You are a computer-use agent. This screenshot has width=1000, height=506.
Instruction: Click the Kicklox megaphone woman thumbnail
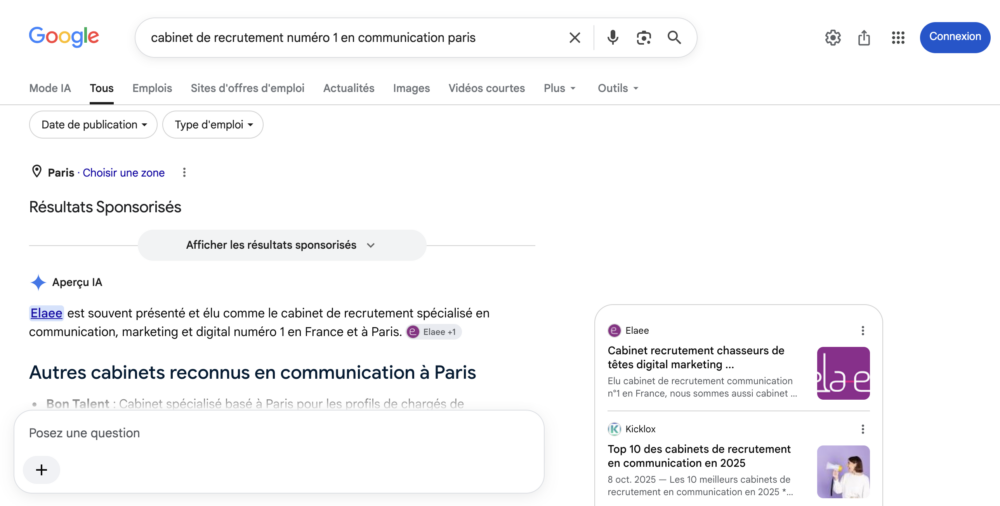(x=843, y=472)
